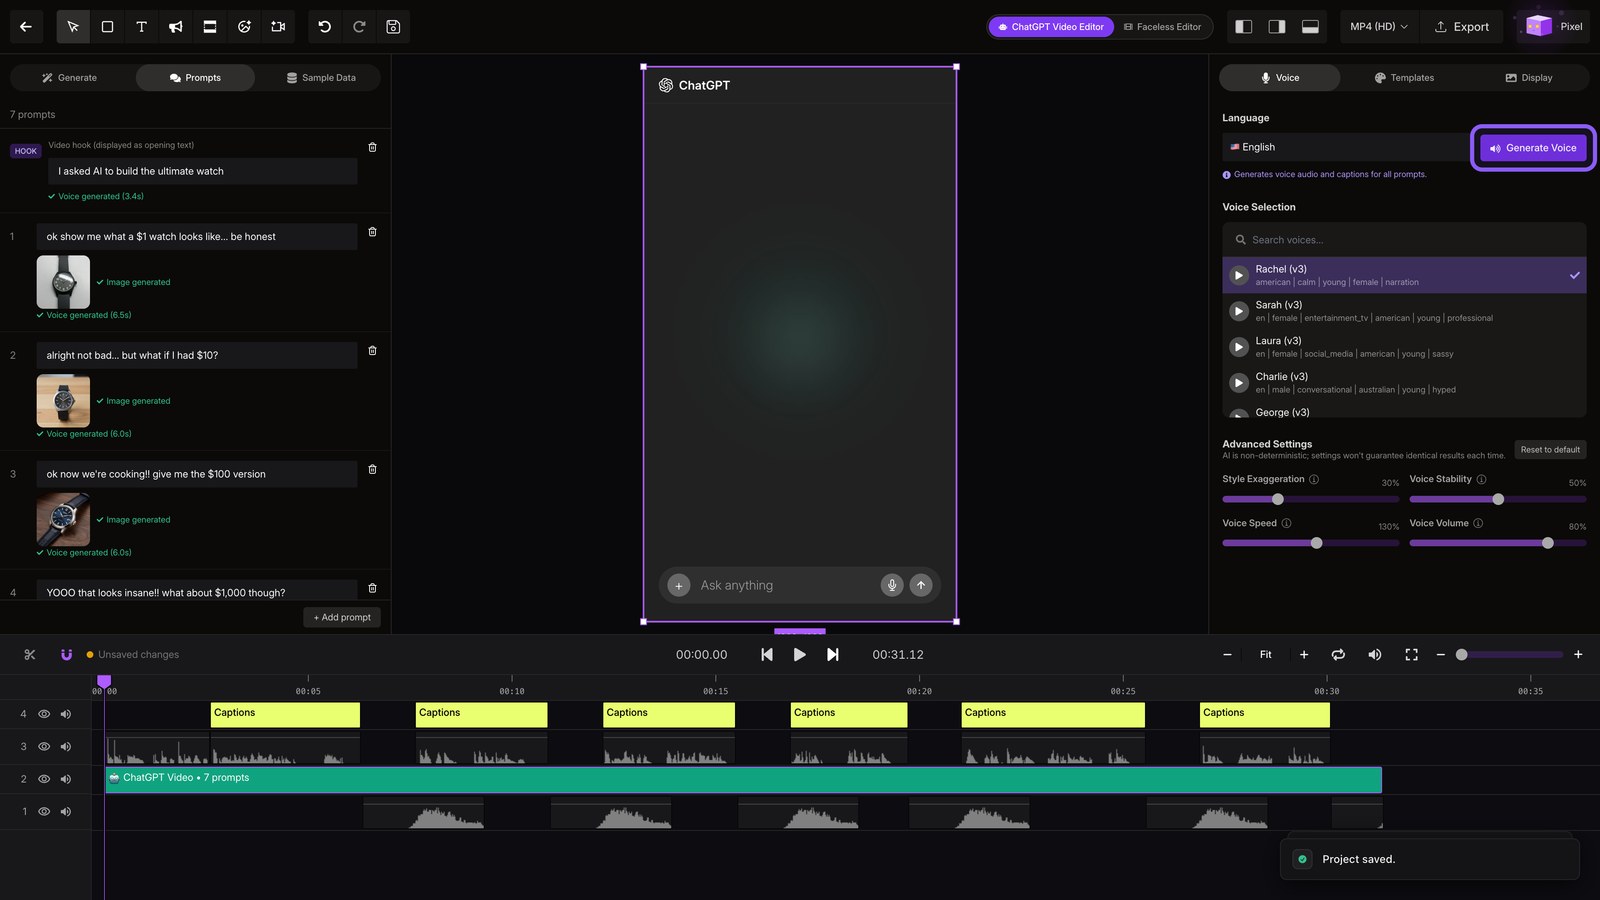1600x900 pixels.
Task: Toggle right panel layout
Action: pyautogui.click(x=1277, y=27)
